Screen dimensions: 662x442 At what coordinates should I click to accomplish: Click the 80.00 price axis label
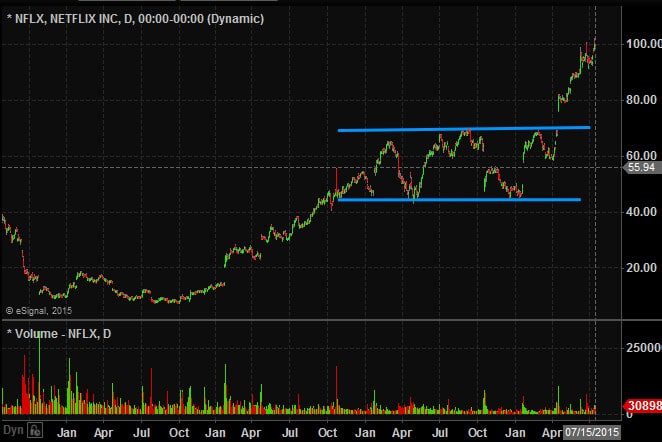coord(641,100)
